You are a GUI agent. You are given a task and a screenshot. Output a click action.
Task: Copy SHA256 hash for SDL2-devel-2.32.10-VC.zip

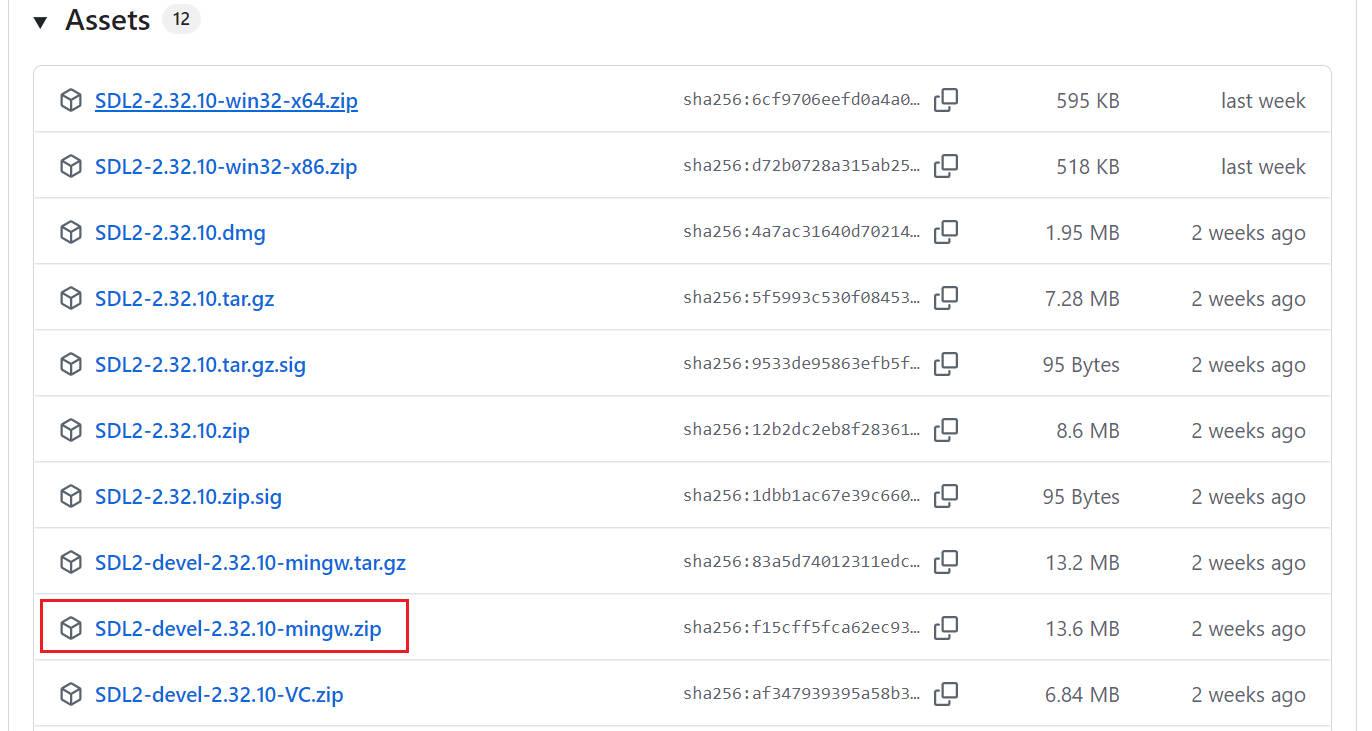point(946,694)
